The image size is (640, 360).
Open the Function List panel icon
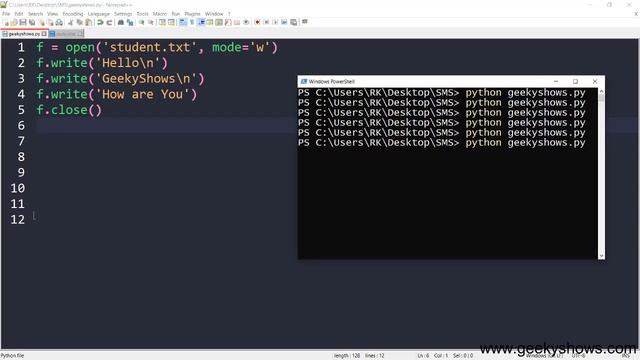point(228,22)
